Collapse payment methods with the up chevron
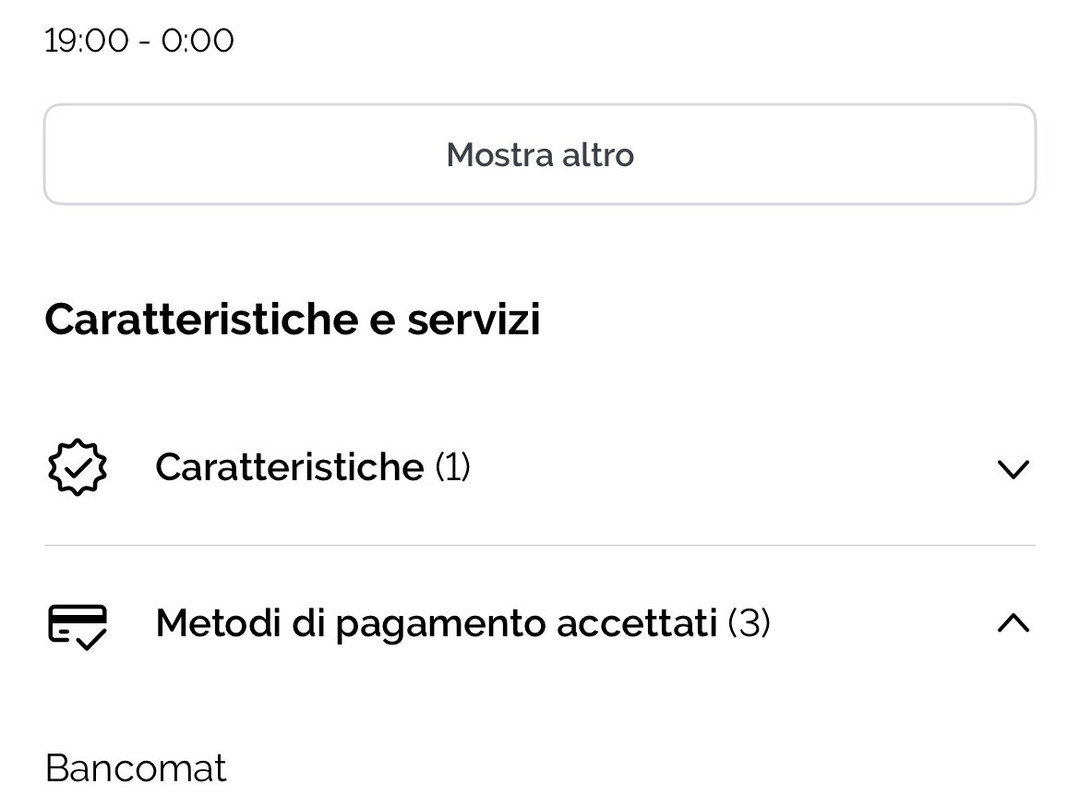This screenshot has width=1080, height=808. click(x=1013, y=623)
